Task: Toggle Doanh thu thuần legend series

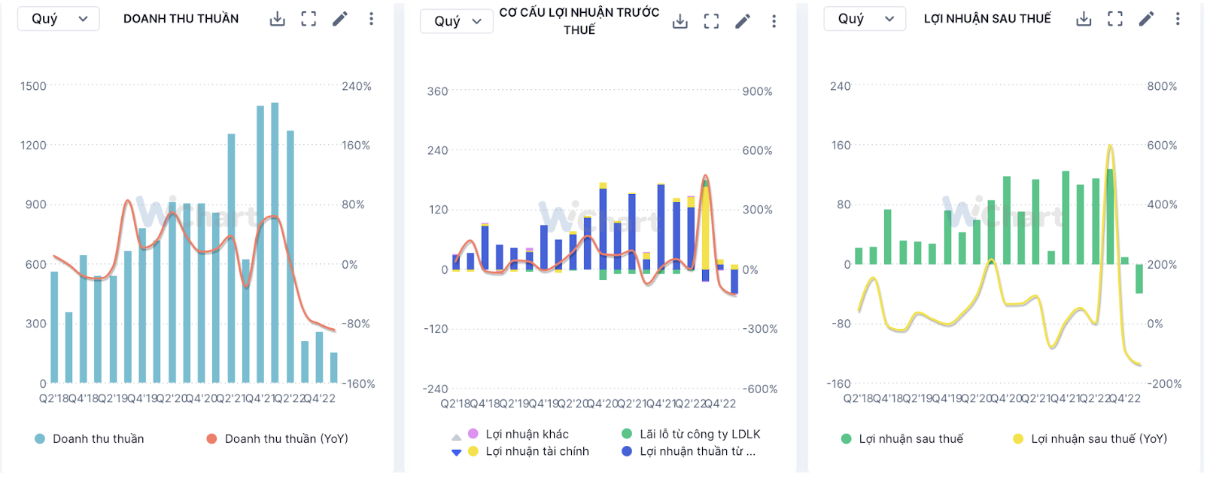Action: click(98, 438)
